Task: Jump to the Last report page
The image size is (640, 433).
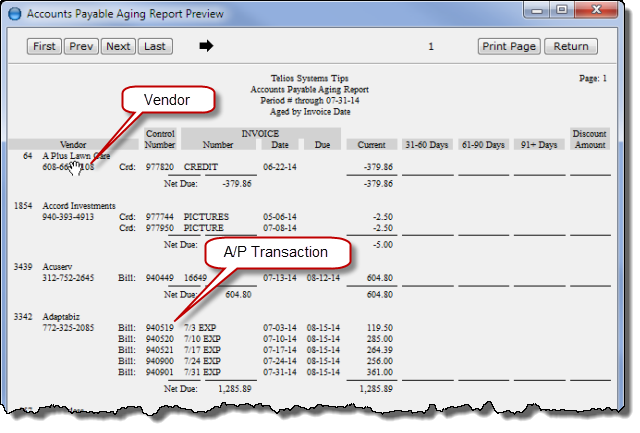Action: 153,46
